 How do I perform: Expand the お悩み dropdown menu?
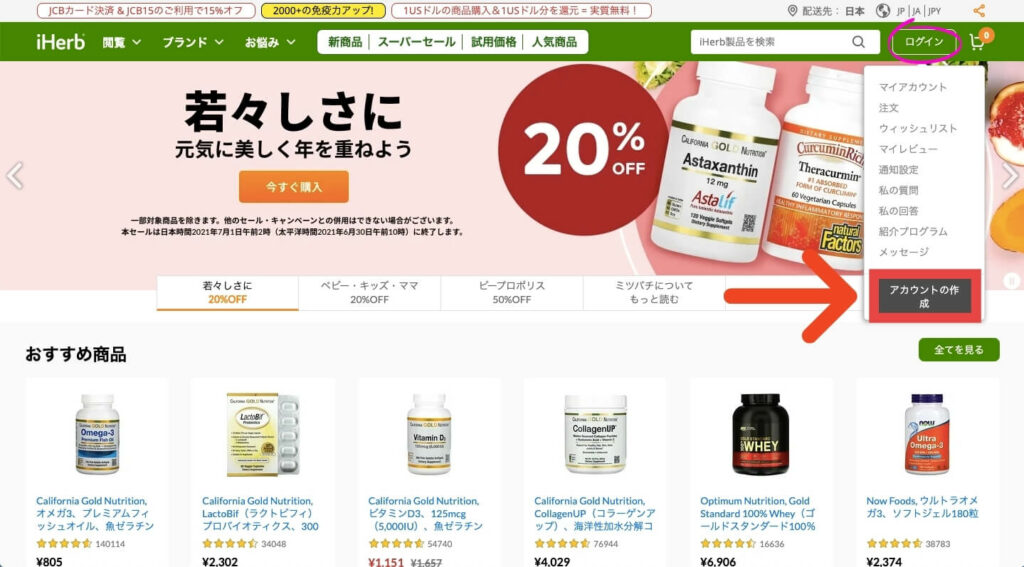tap(270, 42)
